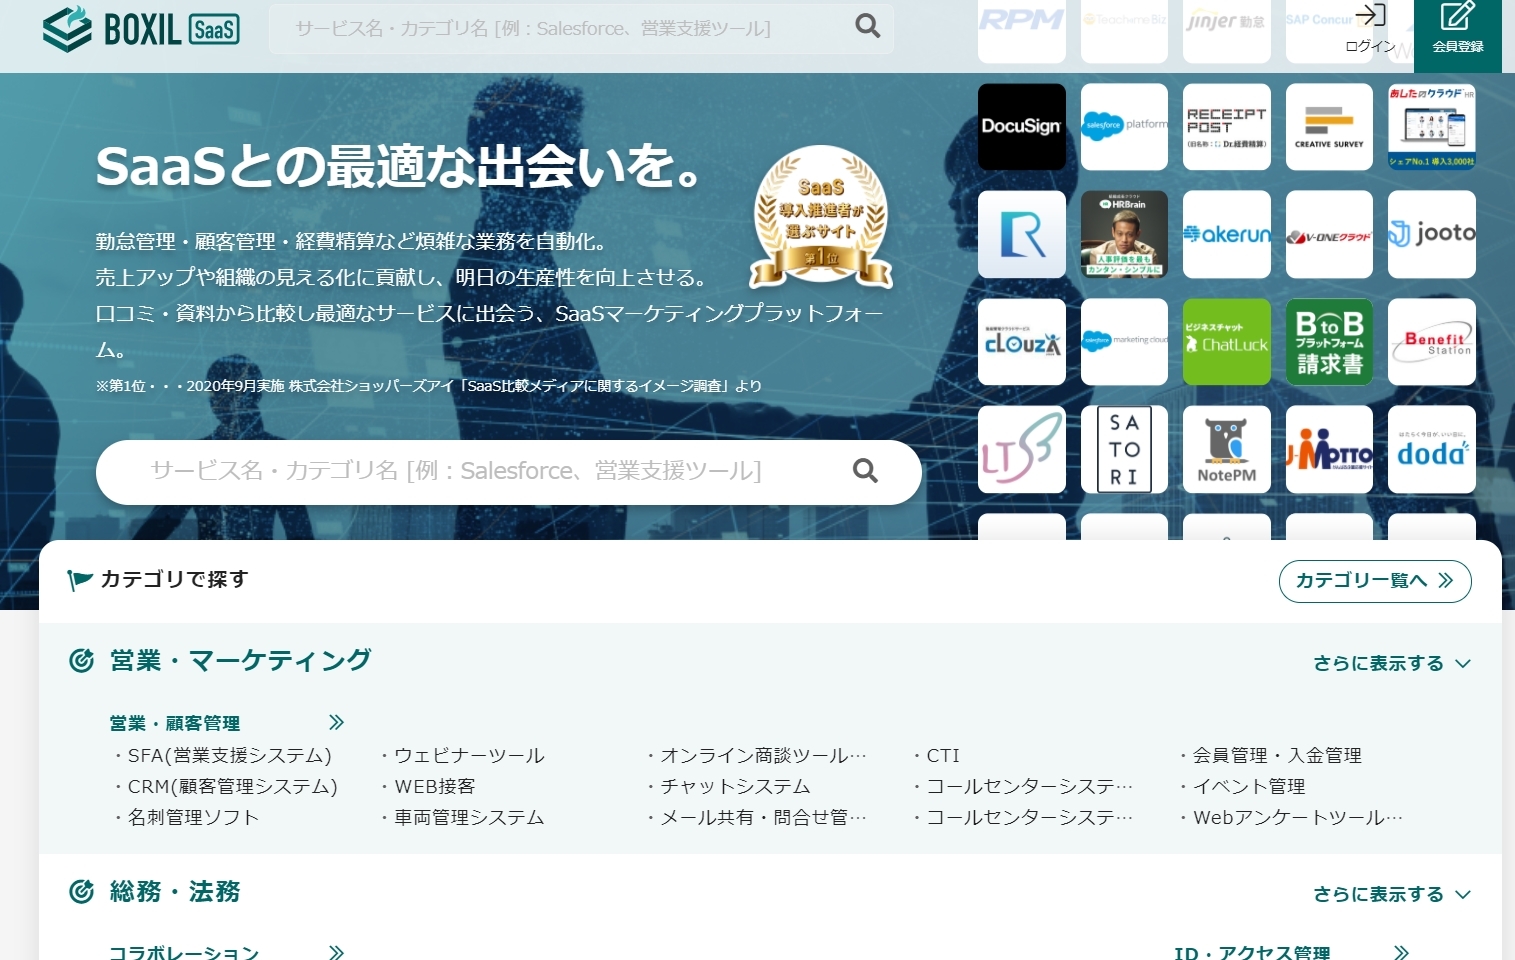Open the LTS tile
The image size is (1515, 960).
click(x=1021, y=449)
